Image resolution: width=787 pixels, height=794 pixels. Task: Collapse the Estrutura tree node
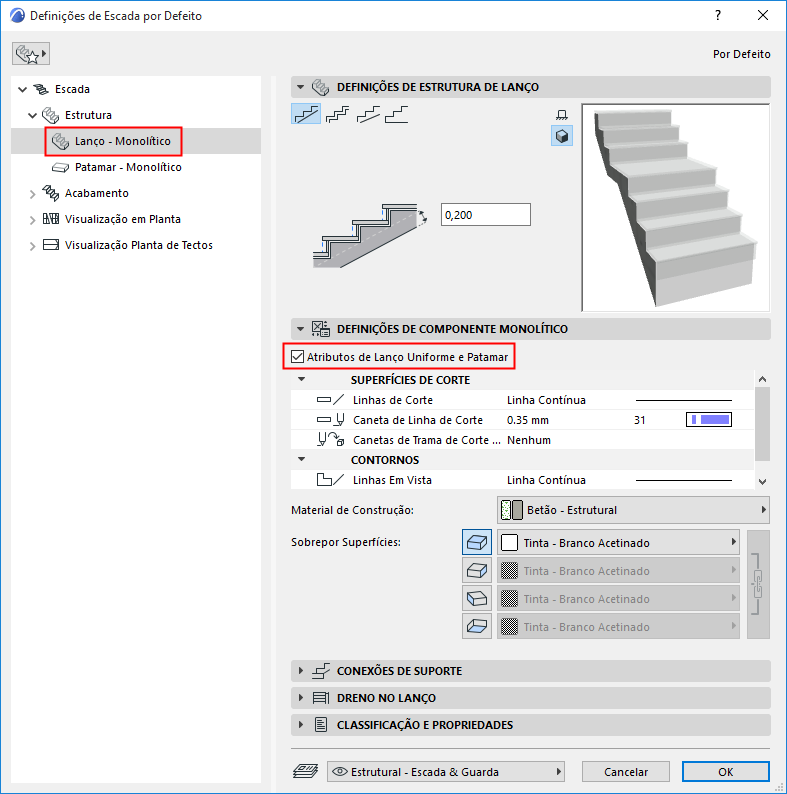tap(32, 115)
